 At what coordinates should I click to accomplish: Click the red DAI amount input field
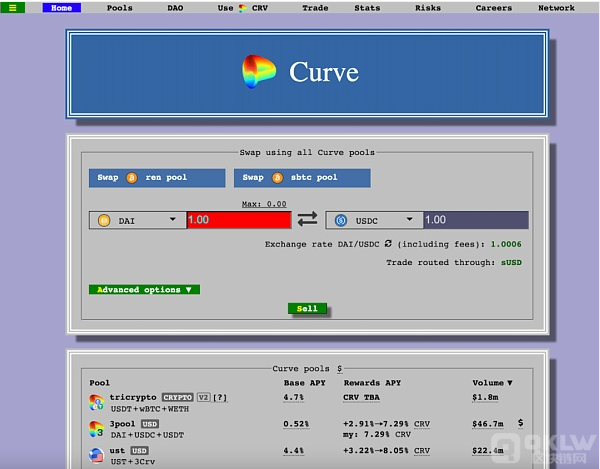click(239, 220)
